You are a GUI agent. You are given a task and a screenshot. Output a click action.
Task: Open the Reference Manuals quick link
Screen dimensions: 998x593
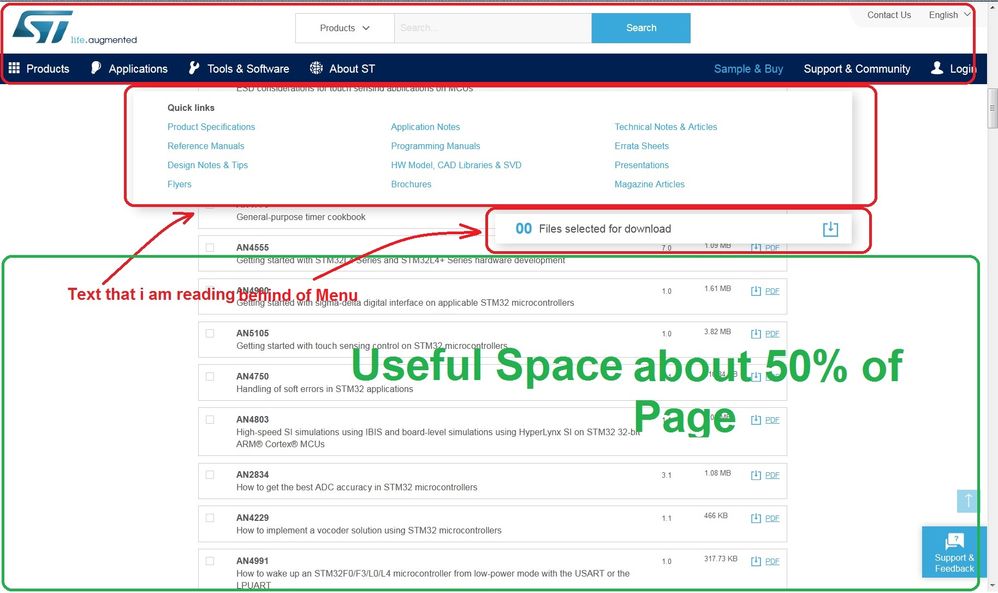coord(206,146)
